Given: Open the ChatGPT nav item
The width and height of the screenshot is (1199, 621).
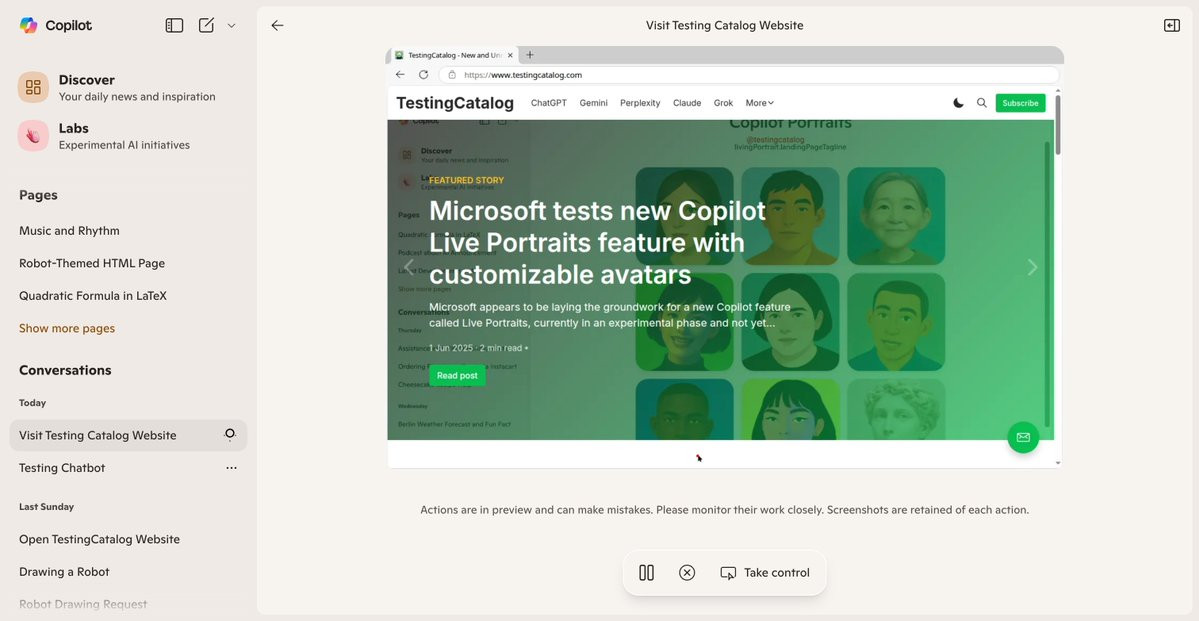Looking at the screenshot, I should point(548,103).
